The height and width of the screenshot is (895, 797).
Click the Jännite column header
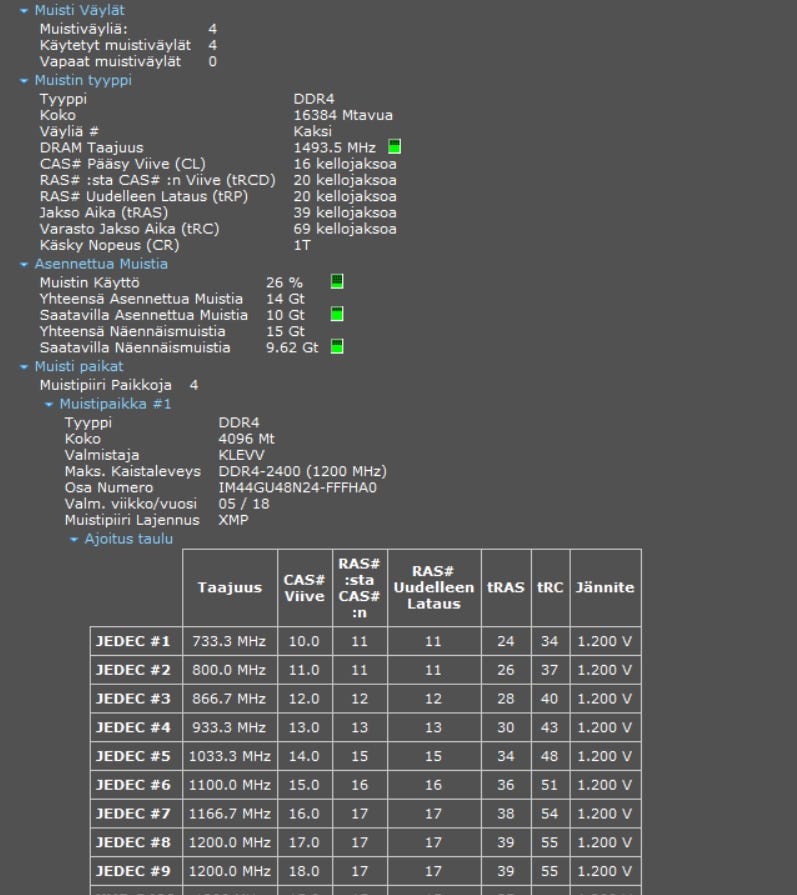click(605, 588)
